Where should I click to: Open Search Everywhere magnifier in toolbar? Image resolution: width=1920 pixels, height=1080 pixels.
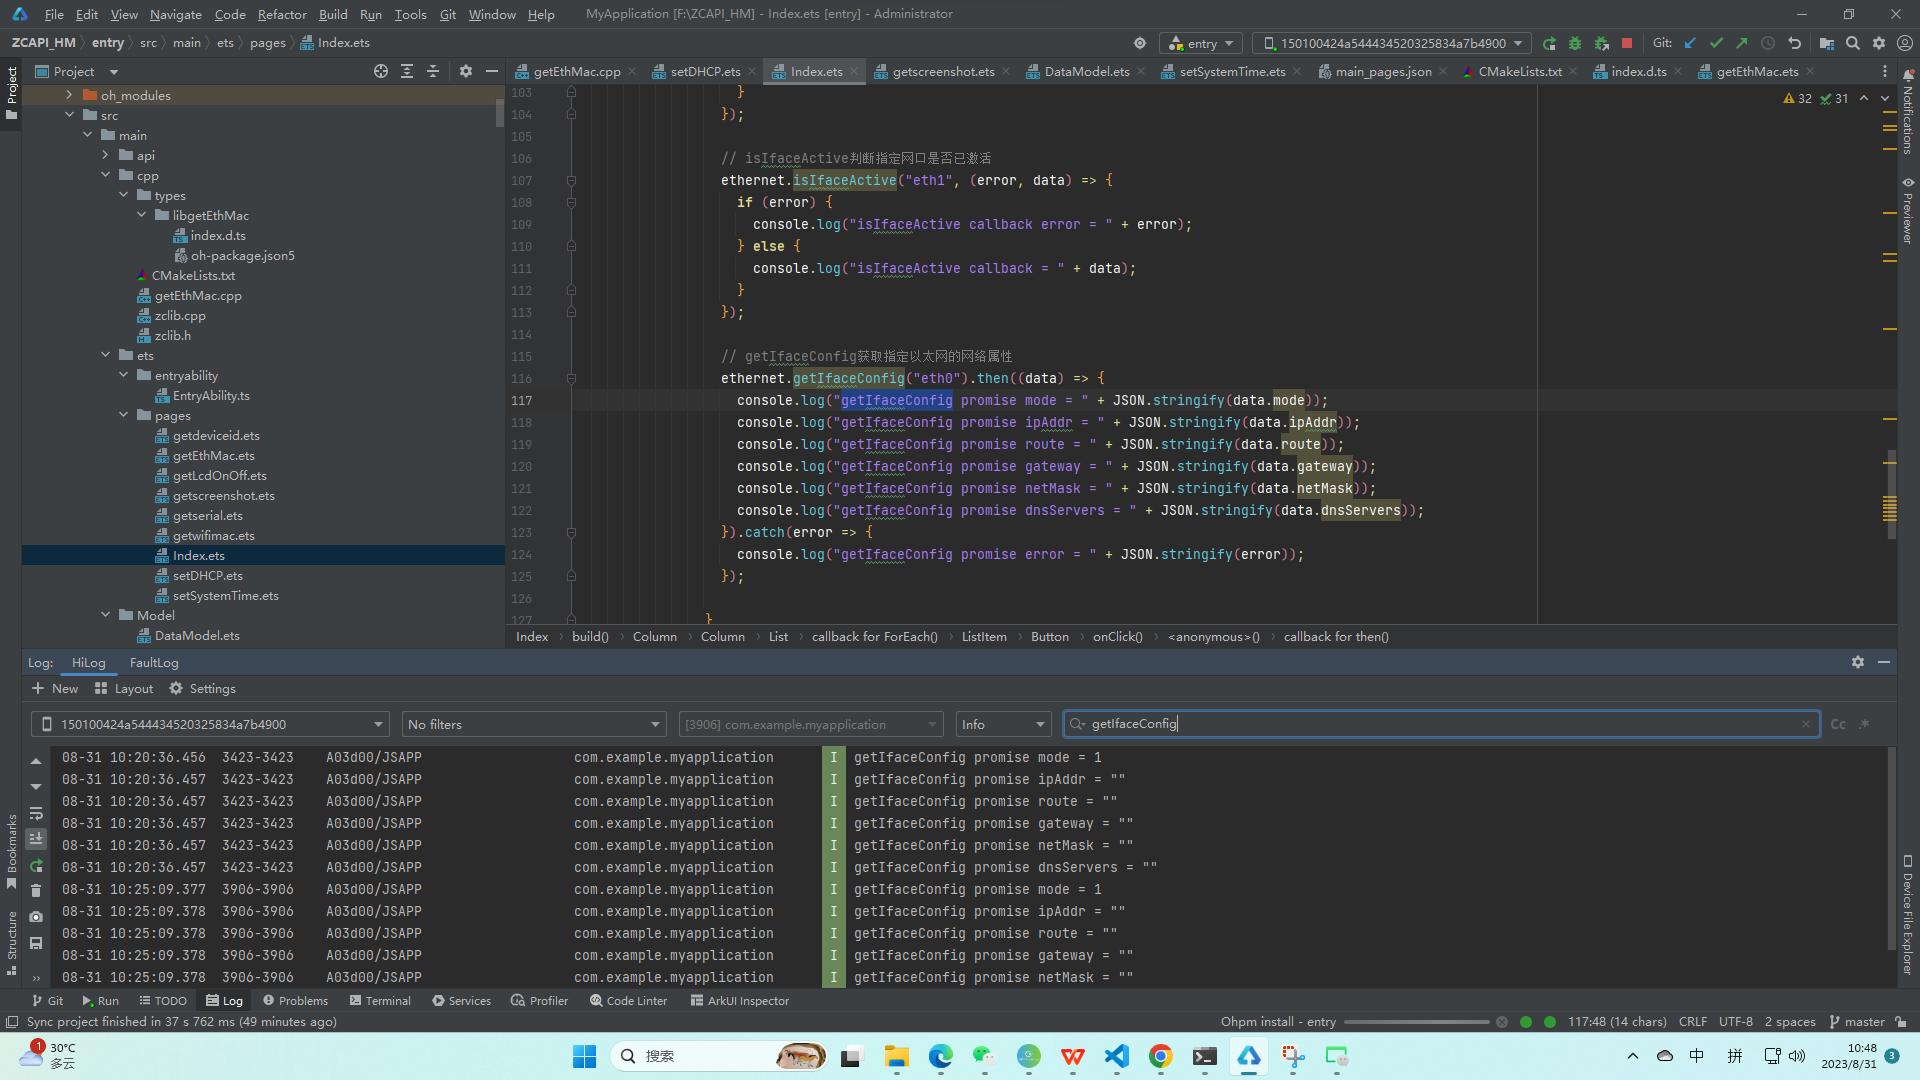[x=1853, y=43]
